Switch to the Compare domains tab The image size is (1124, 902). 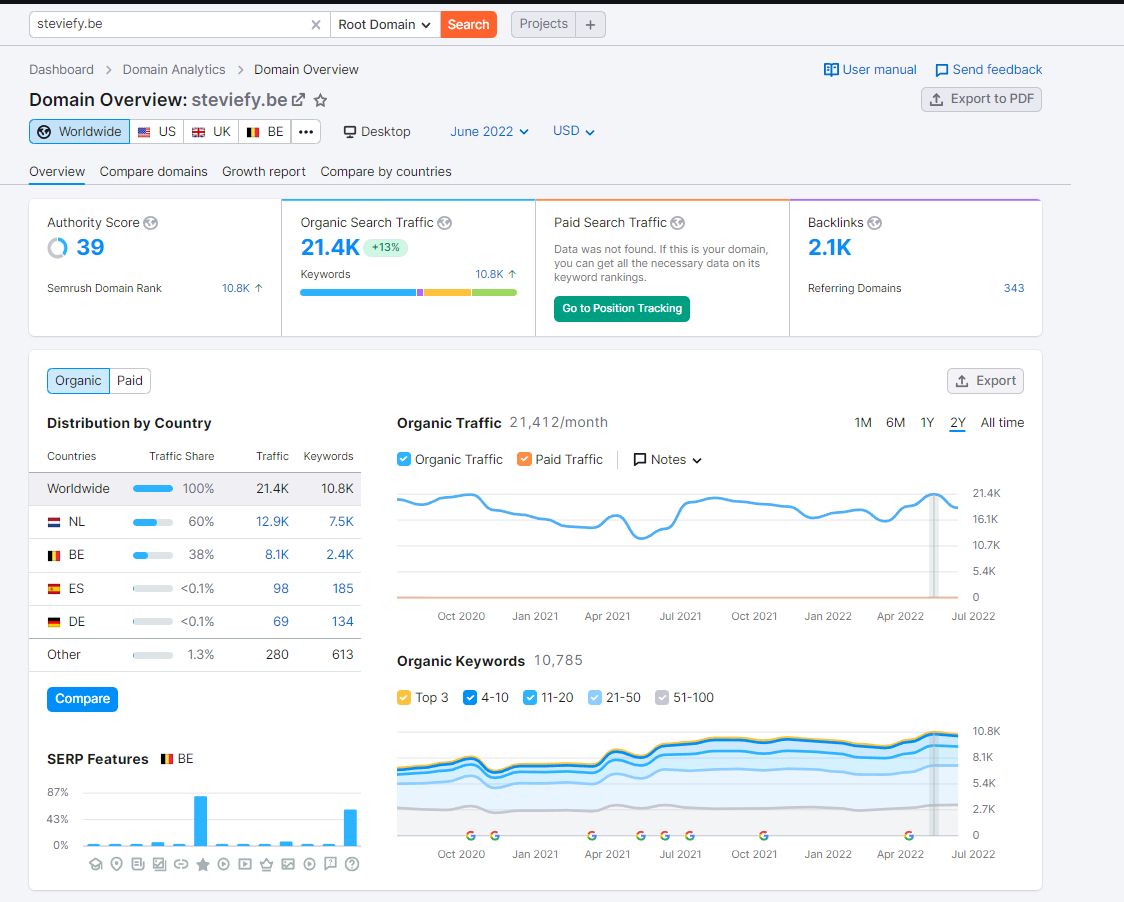point(153,171)
